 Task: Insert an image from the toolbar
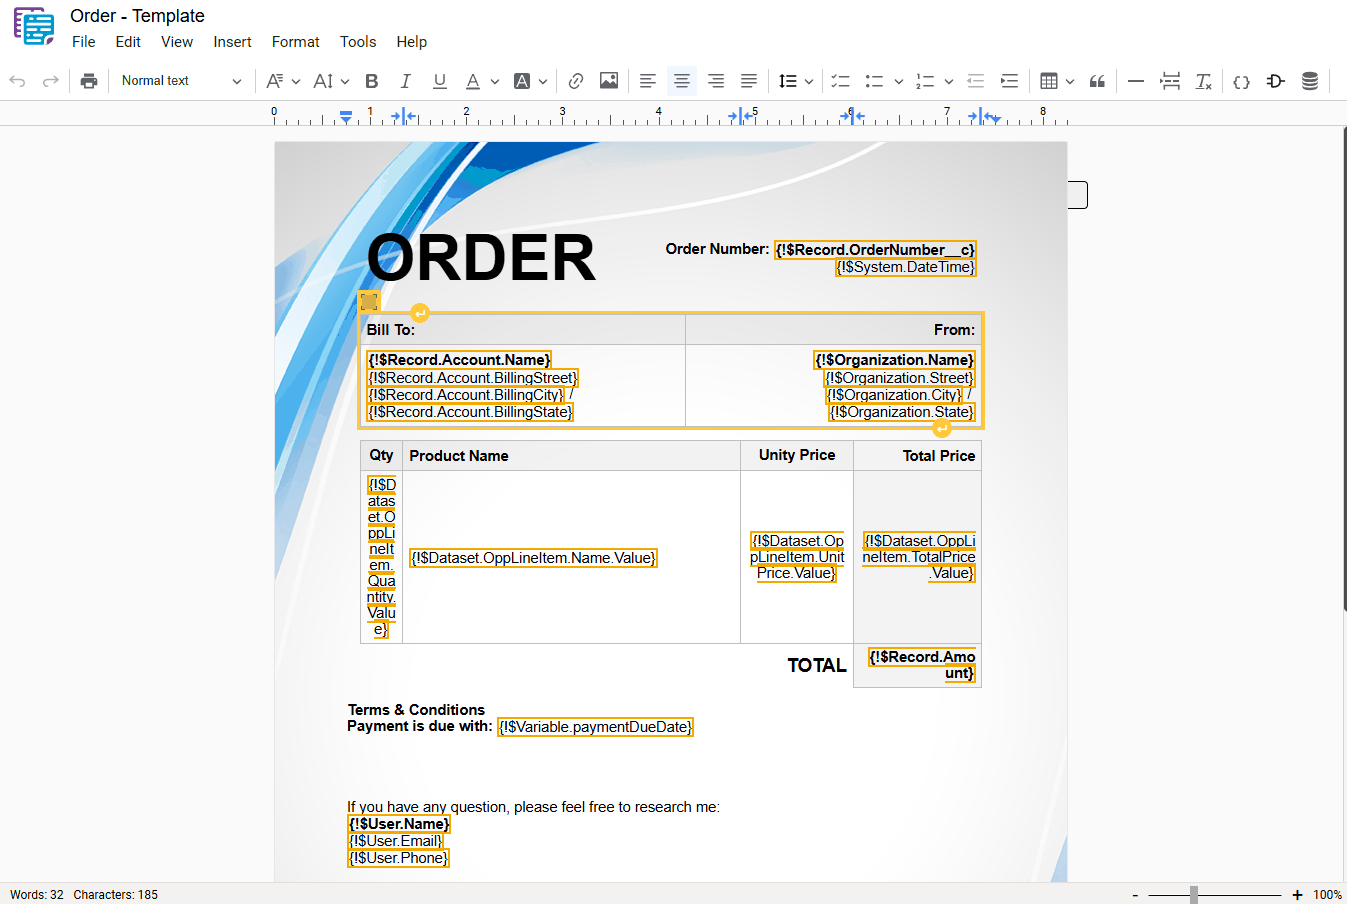(x=609, y=81)
